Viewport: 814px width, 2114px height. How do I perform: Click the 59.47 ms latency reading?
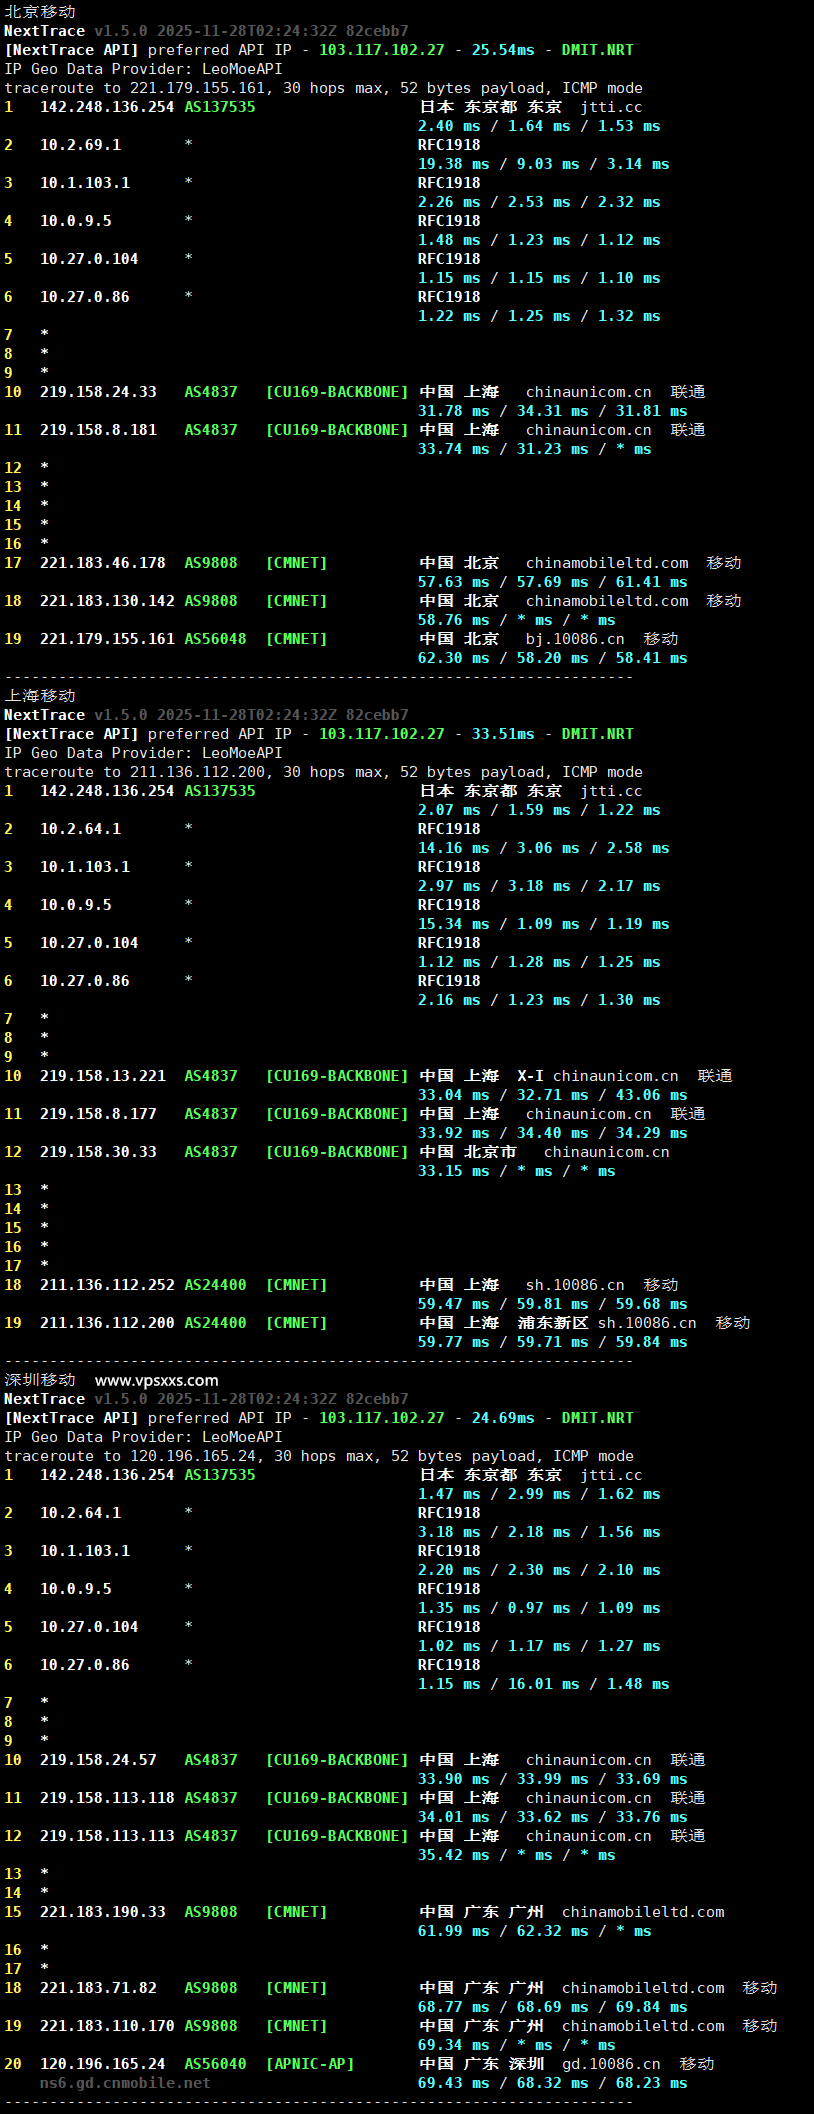click(x=454, y=1304)
